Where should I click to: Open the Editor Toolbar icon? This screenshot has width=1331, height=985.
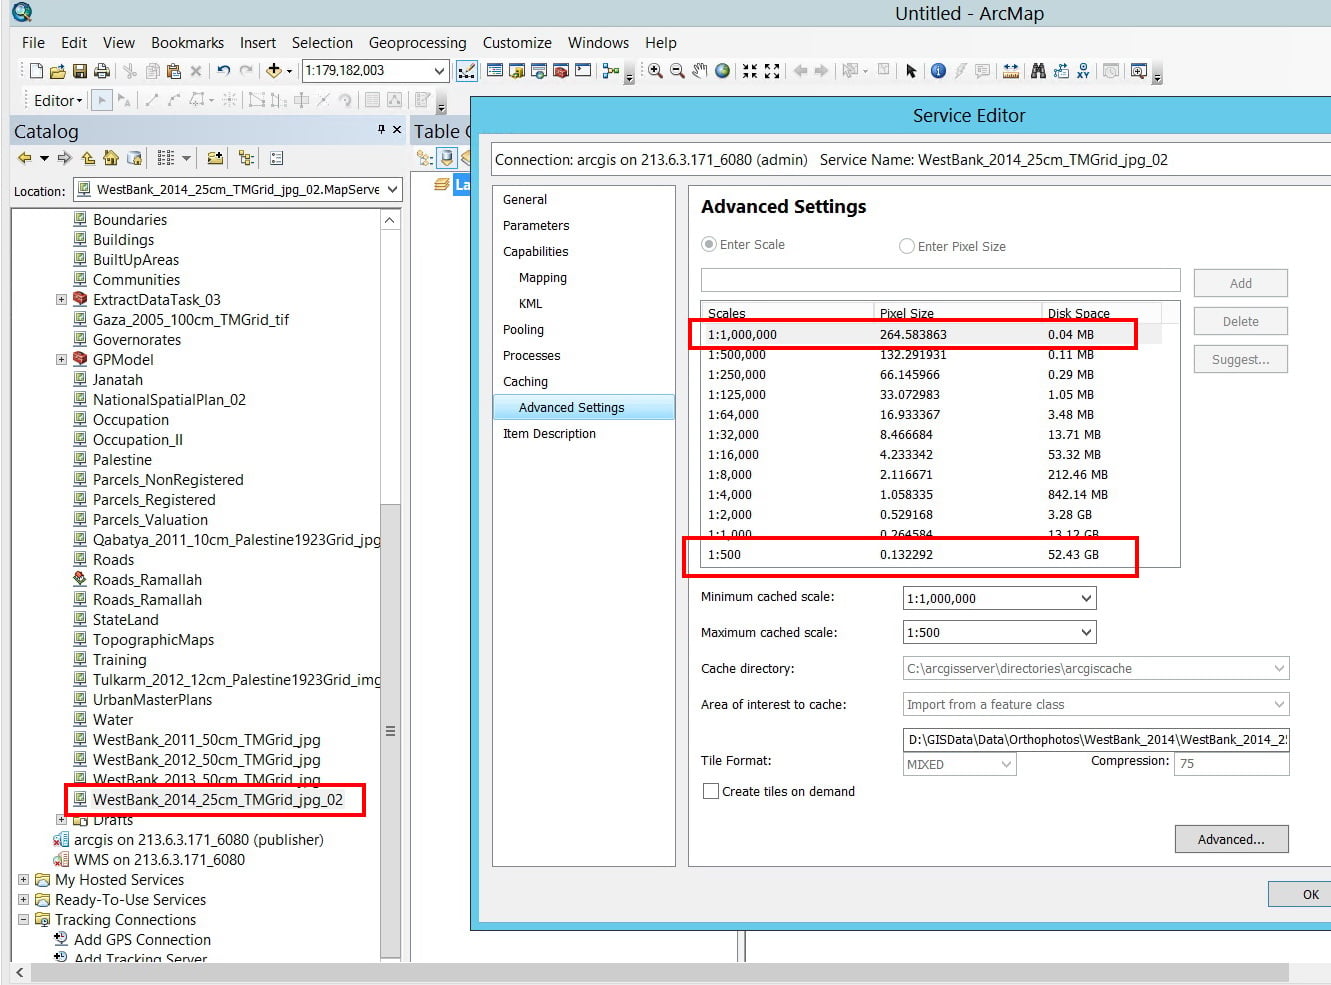467,71
